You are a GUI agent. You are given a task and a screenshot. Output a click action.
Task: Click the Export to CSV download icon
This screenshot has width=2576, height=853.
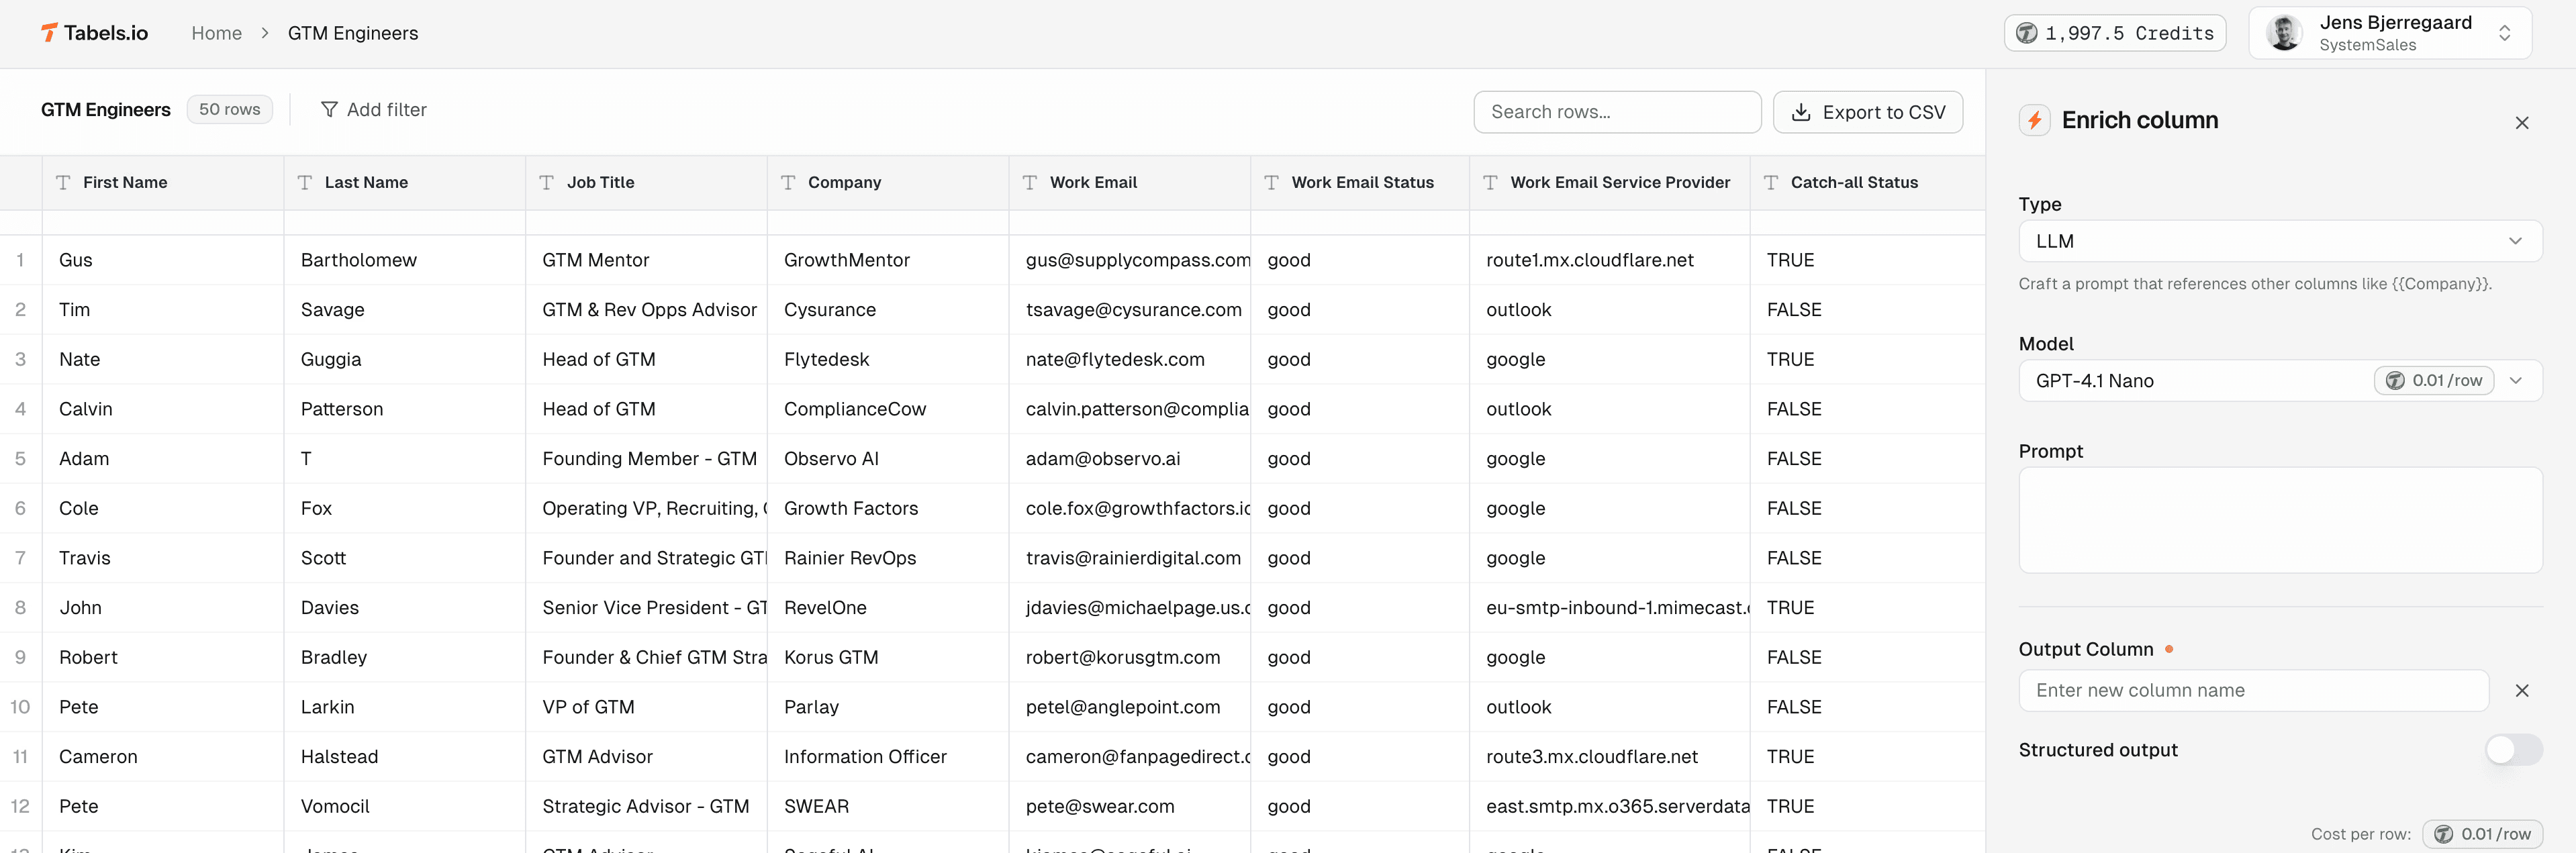point(1800,112)
